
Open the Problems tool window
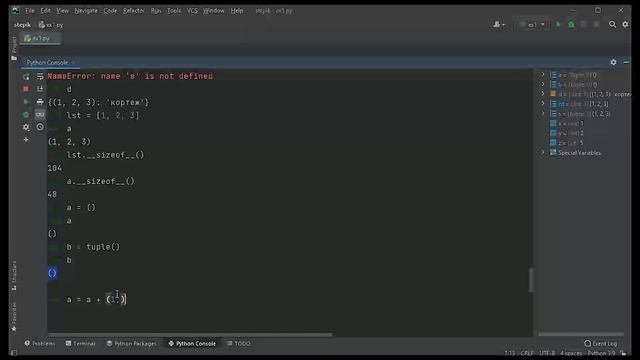[40, 344]
